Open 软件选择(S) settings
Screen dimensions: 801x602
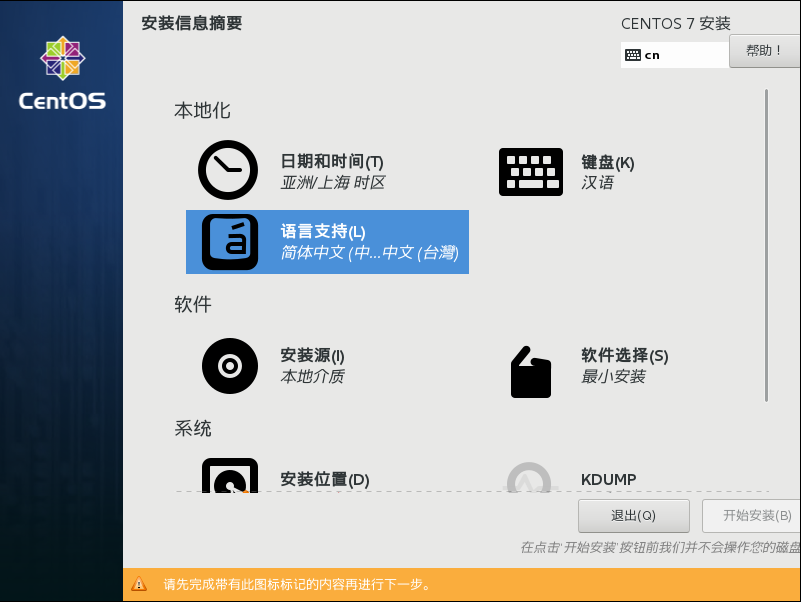click(624, 355)
